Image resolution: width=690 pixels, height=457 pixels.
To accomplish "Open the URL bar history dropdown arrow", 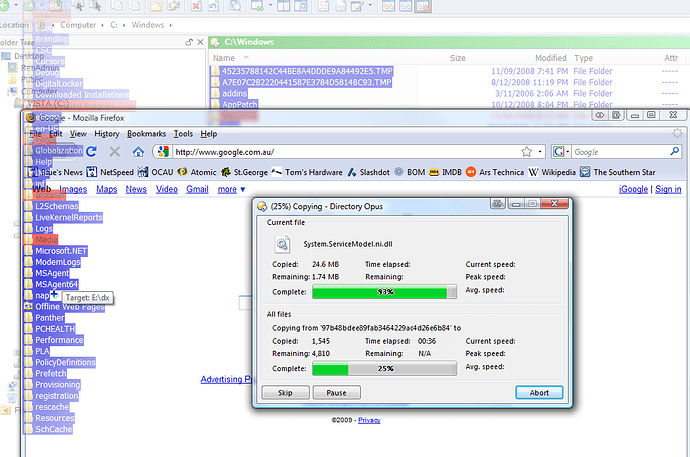I will (x=538, y=152).
